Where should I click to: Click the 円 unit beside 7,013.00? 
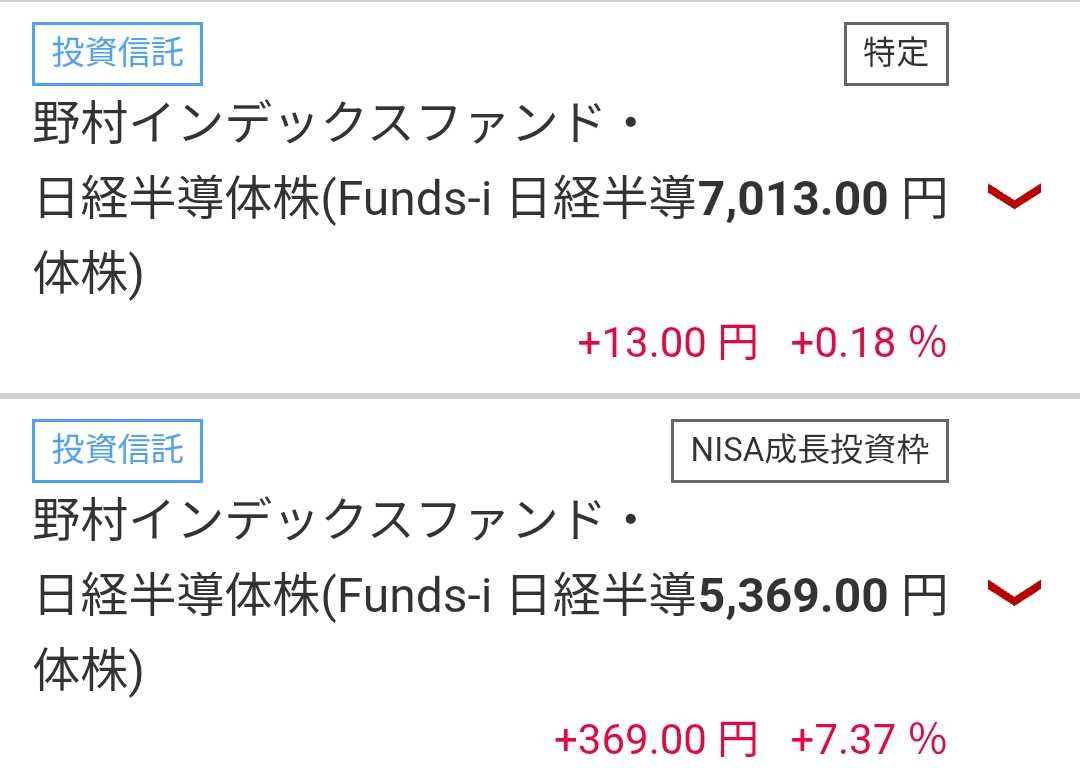pyautogui.click(x=923, y=201)
